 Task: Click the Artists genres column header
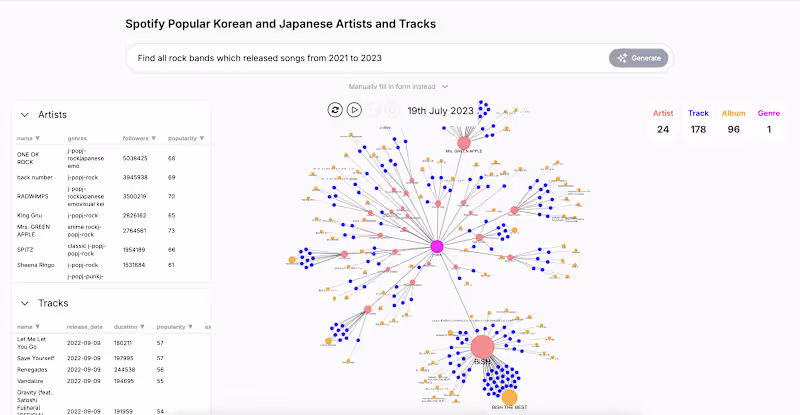pos(77,138)
